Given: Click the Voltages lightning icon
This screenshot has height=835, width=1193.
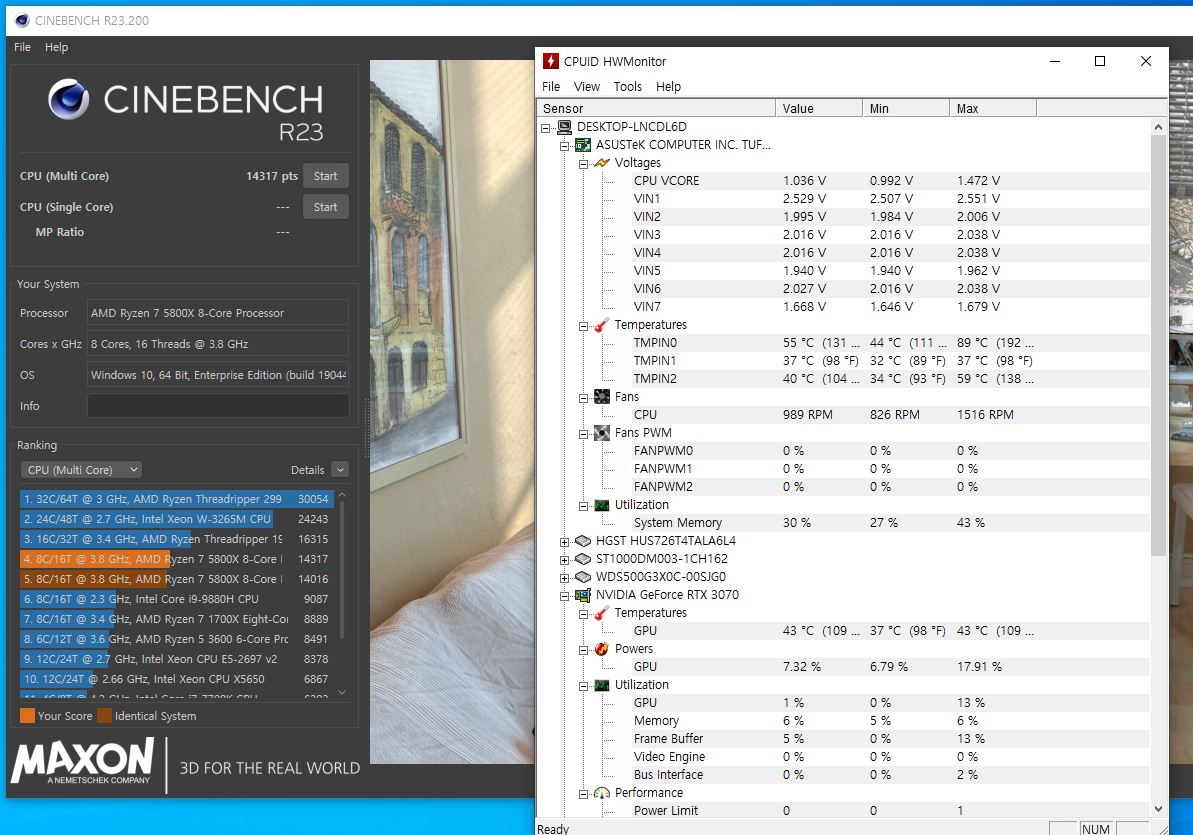Looking at the screenshot, I should [x=602, y=163].
